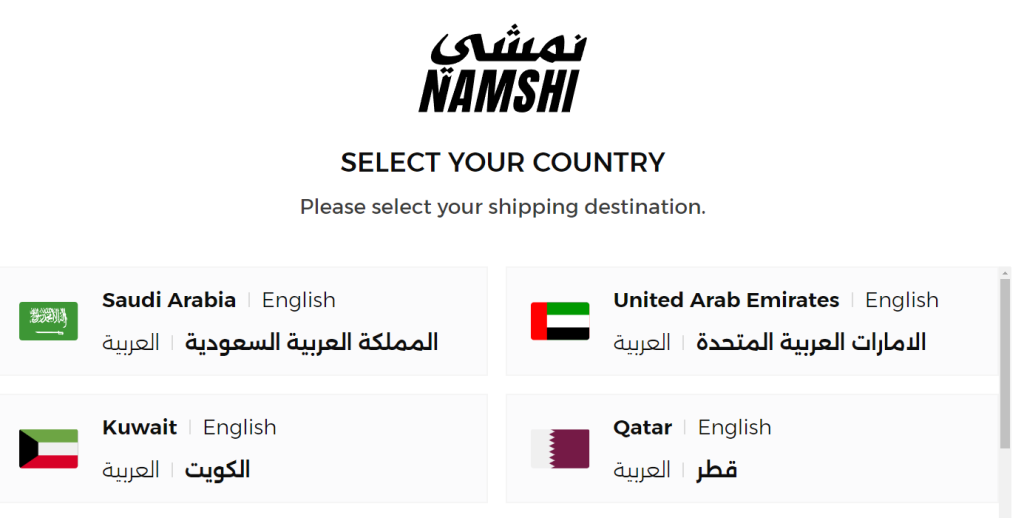Choose Arabic العربية for Saudi Arabia
This screenshot has width=1024, height=518.
pyautogui.click(x=131, y=343)
